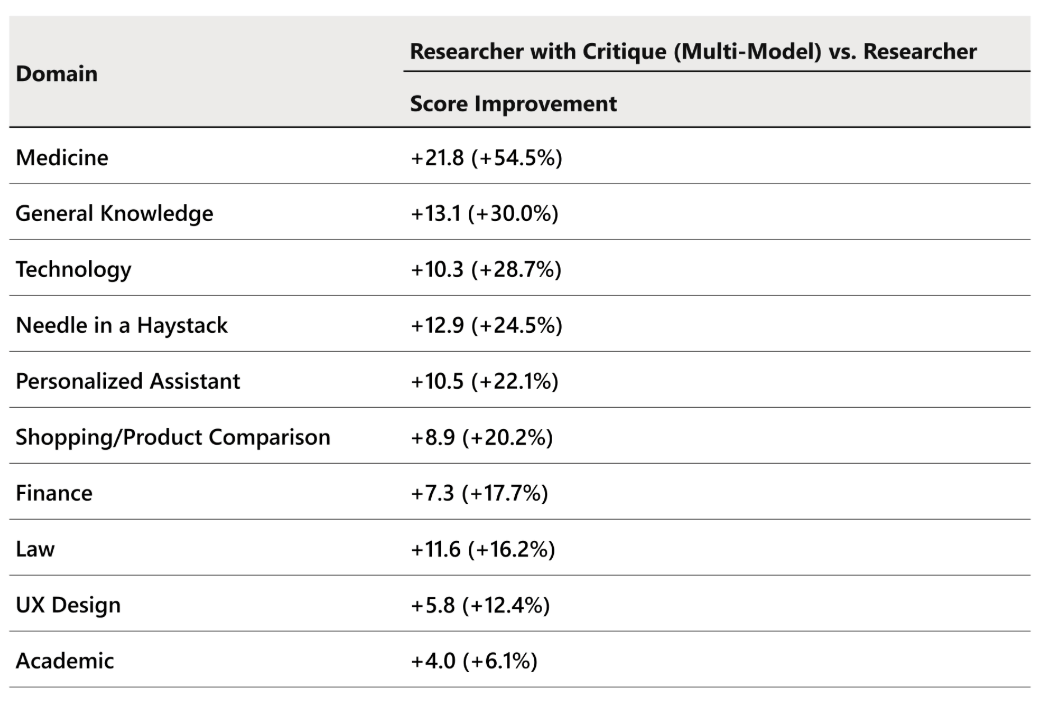Viewport: 1046px width, 702px height.
Task: Click the +5.8 (+12.4%) score value
Action: pyautogui.click(x=480, y=605)
